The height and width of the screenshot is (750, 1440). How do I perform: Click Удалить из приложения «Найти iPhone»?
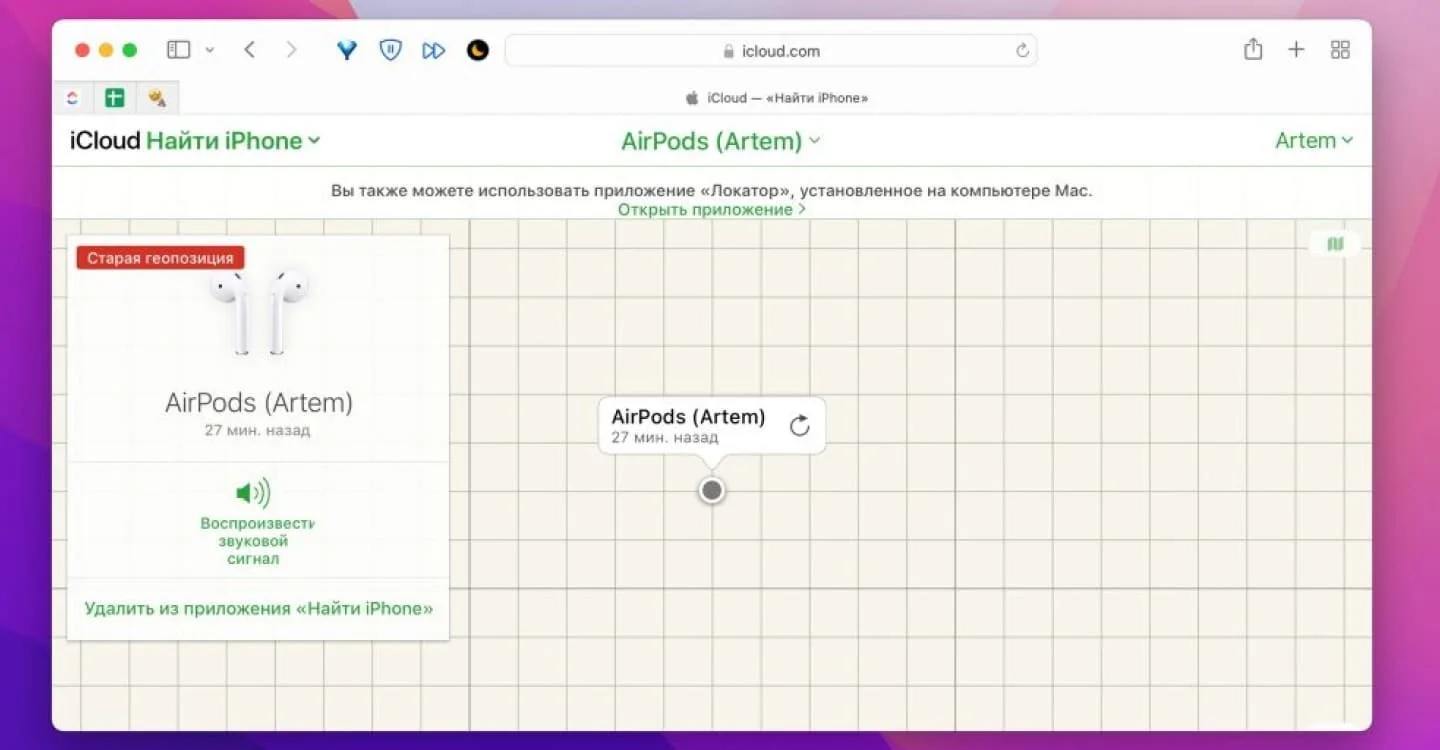coord(259,608)
